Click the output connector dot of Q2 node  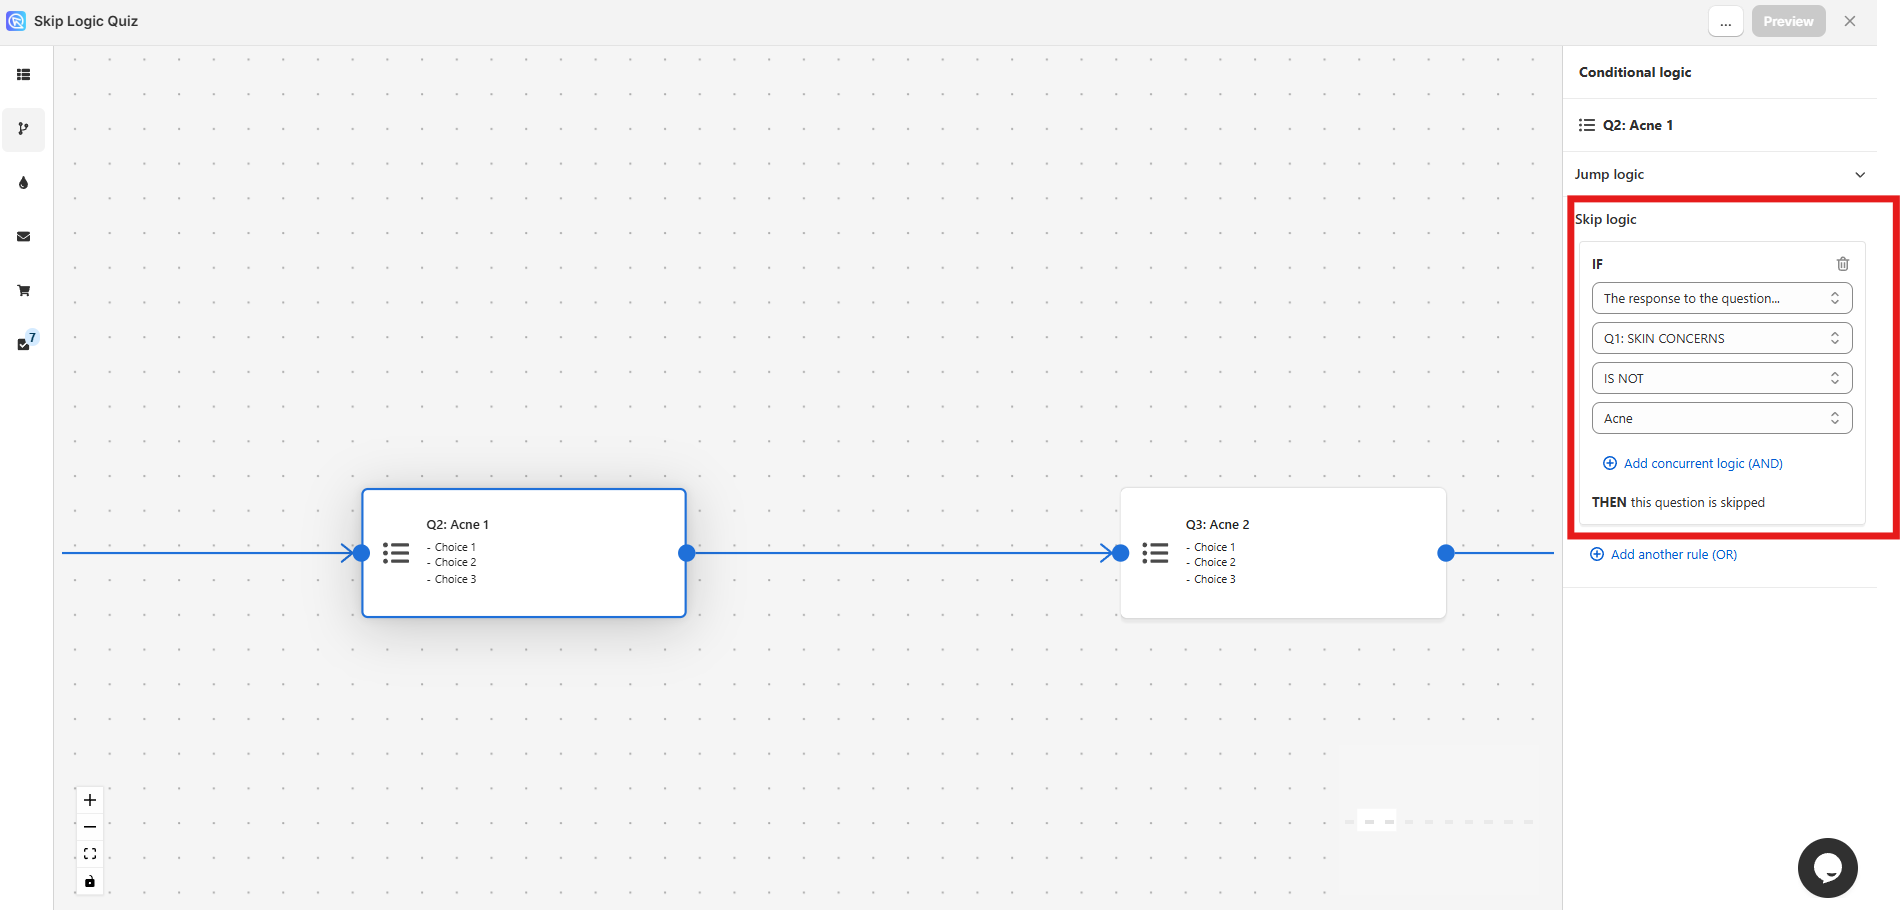(x=686, y=553)
